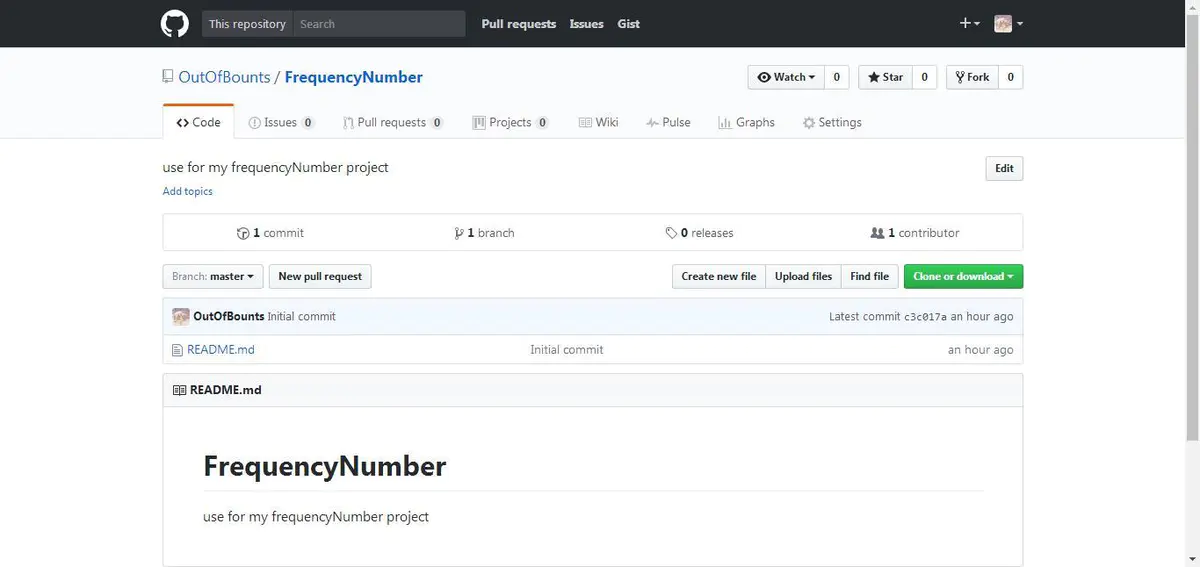Click the repository book icon beside OutOfBounts

tap(168, 77)
